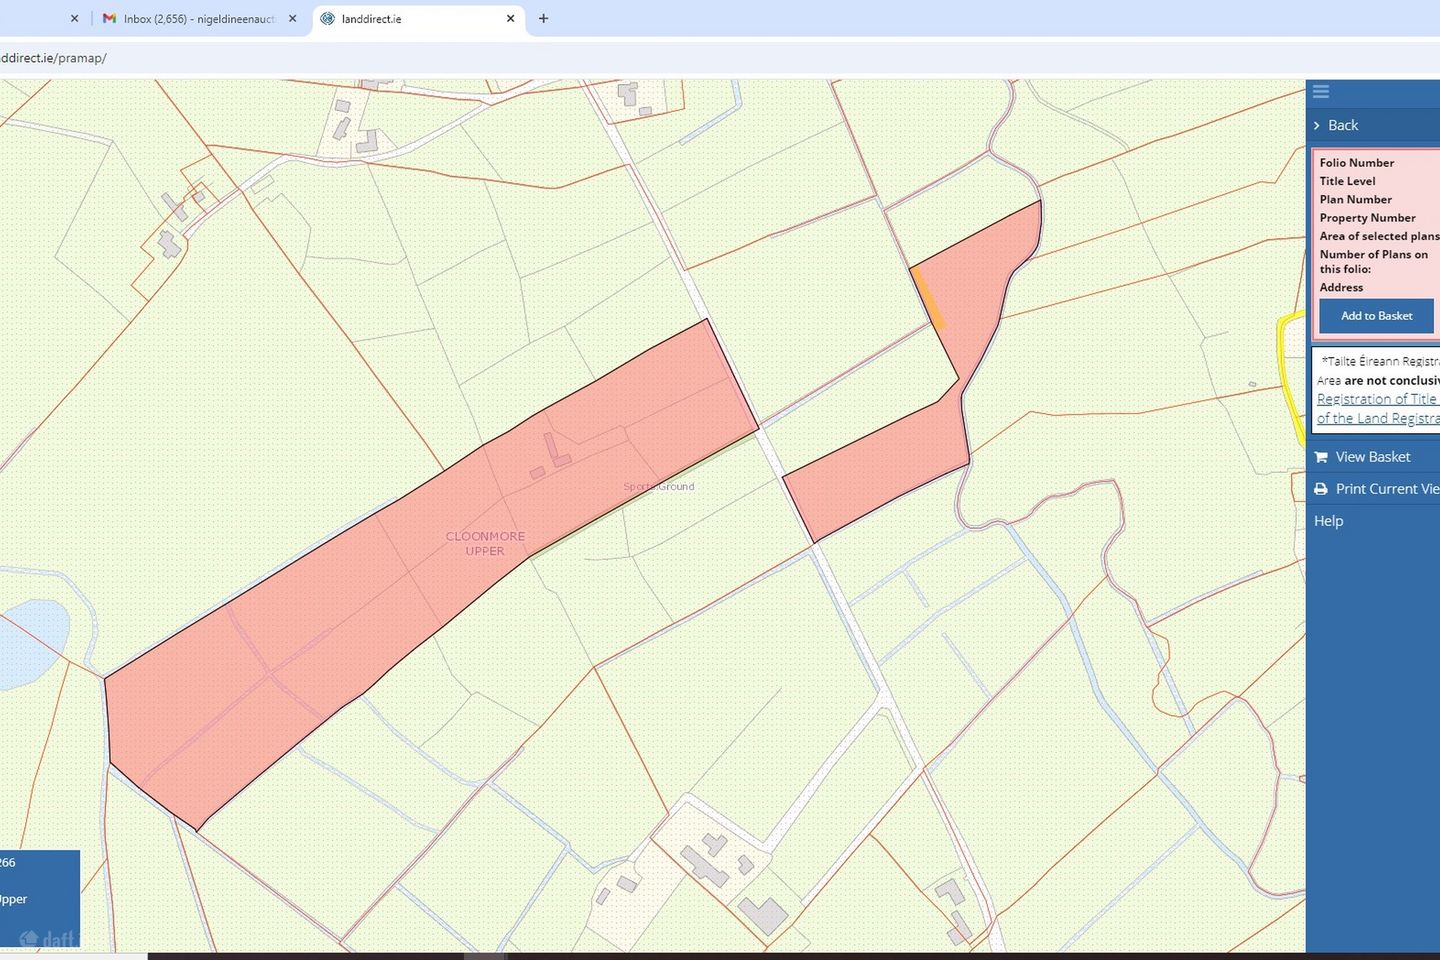
Task: Click the View Basket cart icon
Action: 1322,456
